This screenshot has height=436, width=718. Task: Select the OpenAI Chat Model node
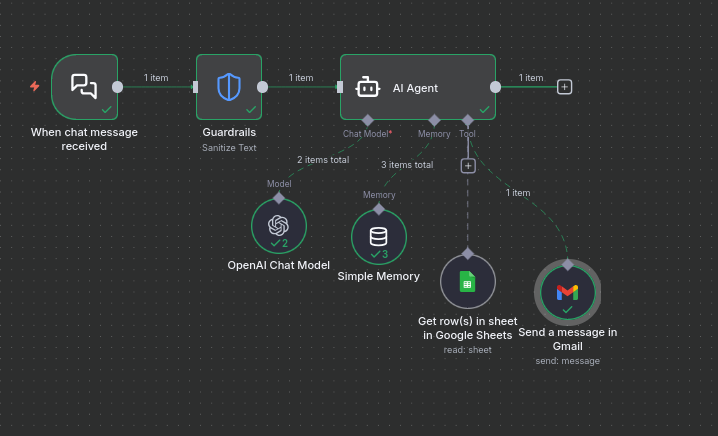tap(279, 226)
